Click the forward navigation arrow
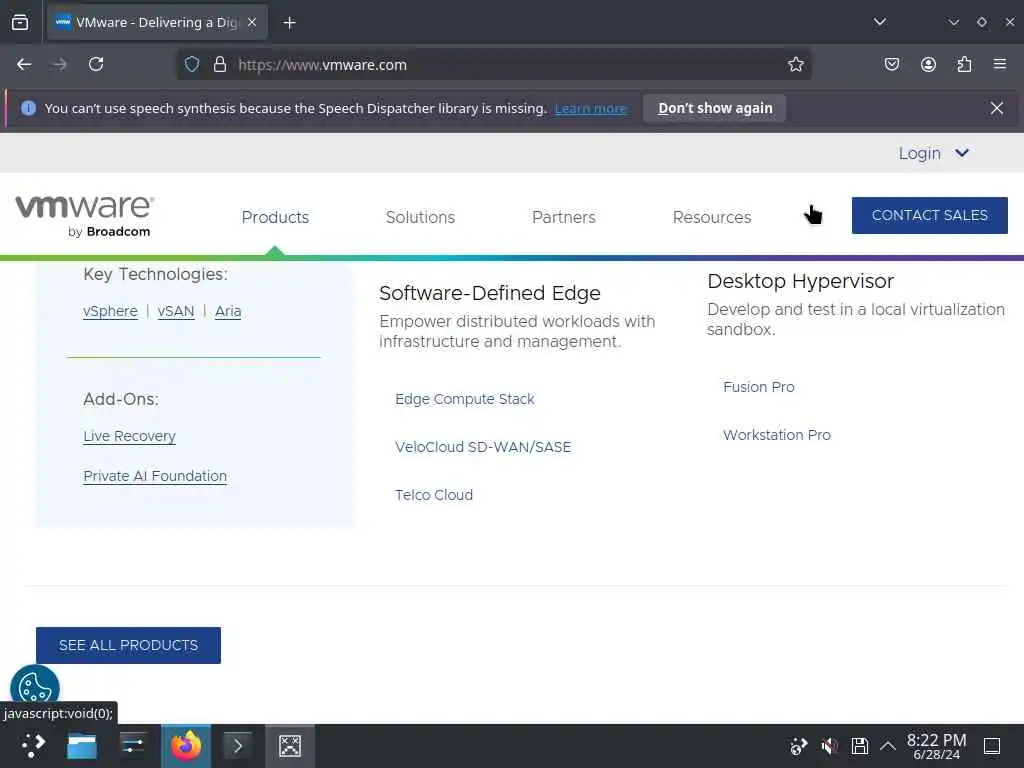Viewport: 1024px width, 768px height. [60, 65]
